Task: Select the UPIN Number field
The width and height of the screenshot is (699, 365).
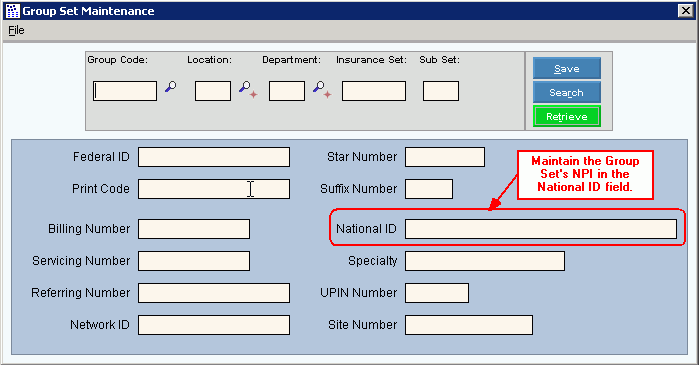Action: (x=437, y=293)
